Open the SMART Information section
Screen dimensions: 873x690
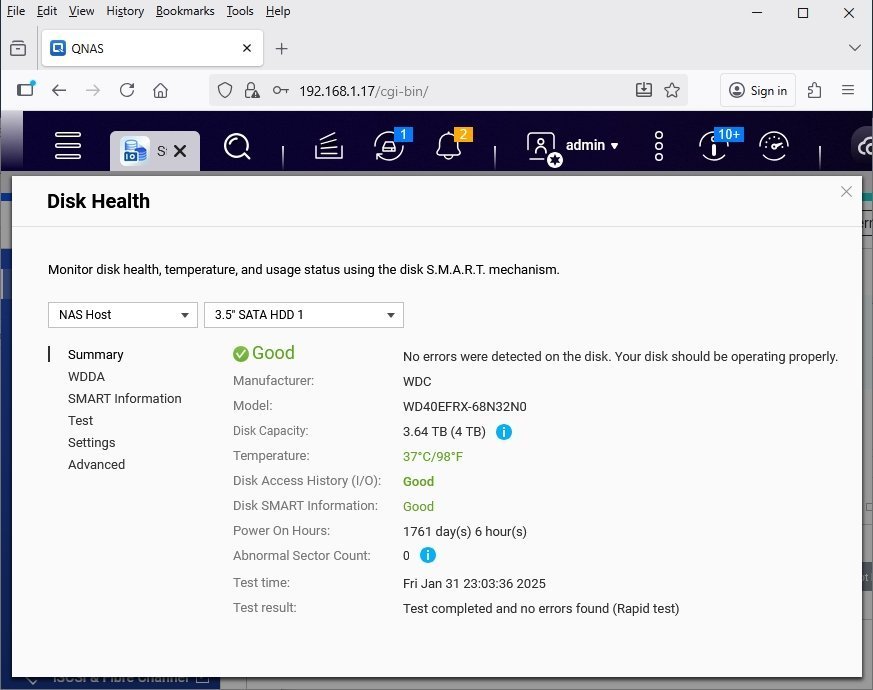point(124,399)
